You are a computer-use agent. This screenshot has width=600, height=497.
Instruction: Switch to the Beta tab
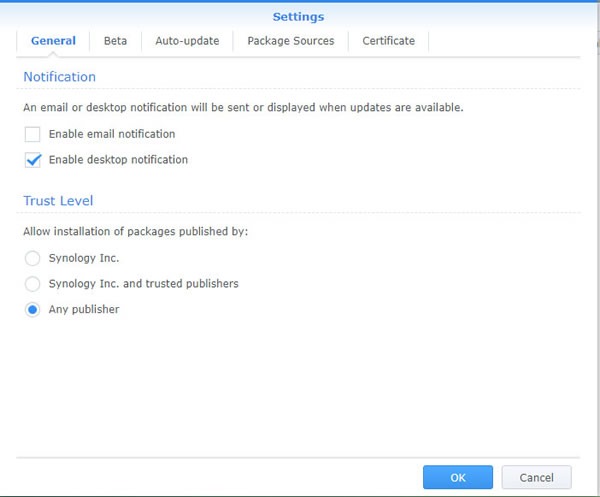coord(115,41)
